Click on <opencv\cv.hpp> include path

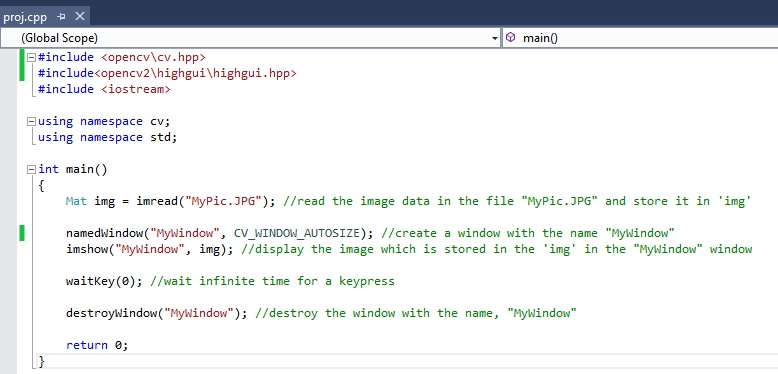(x=153, y=58)
